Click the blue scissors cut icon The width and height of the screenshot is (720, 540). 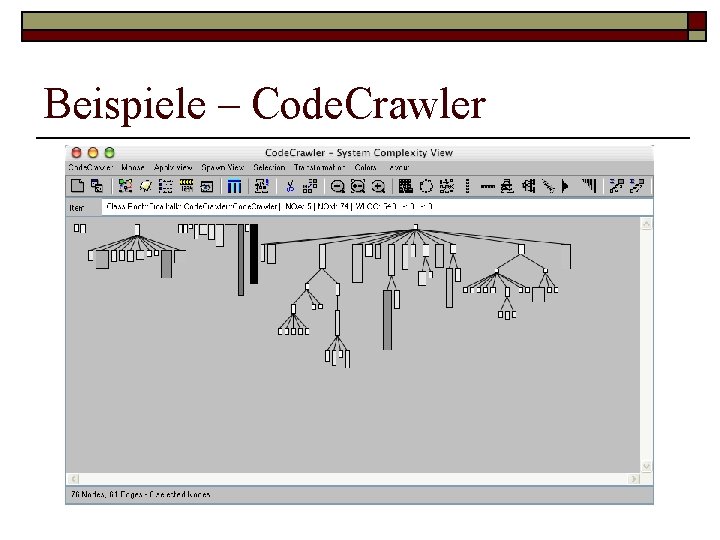point(290,186)
